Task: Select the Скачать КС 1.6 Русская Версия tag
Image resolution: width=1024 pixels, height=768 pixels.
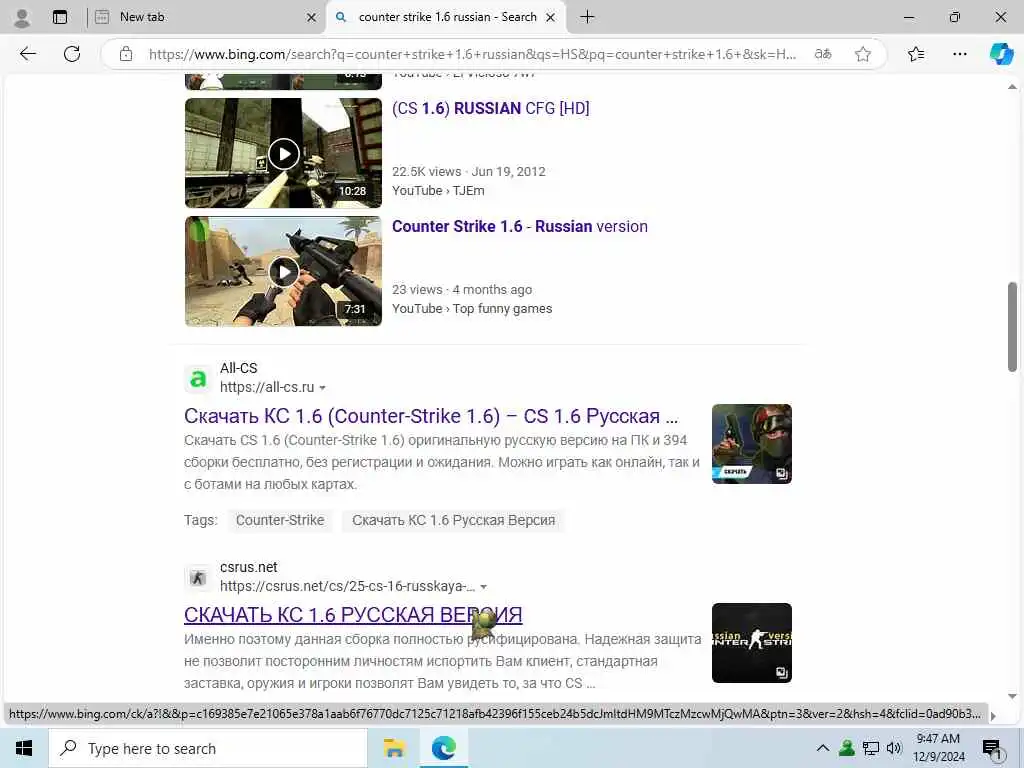Action: click(453, 520)
